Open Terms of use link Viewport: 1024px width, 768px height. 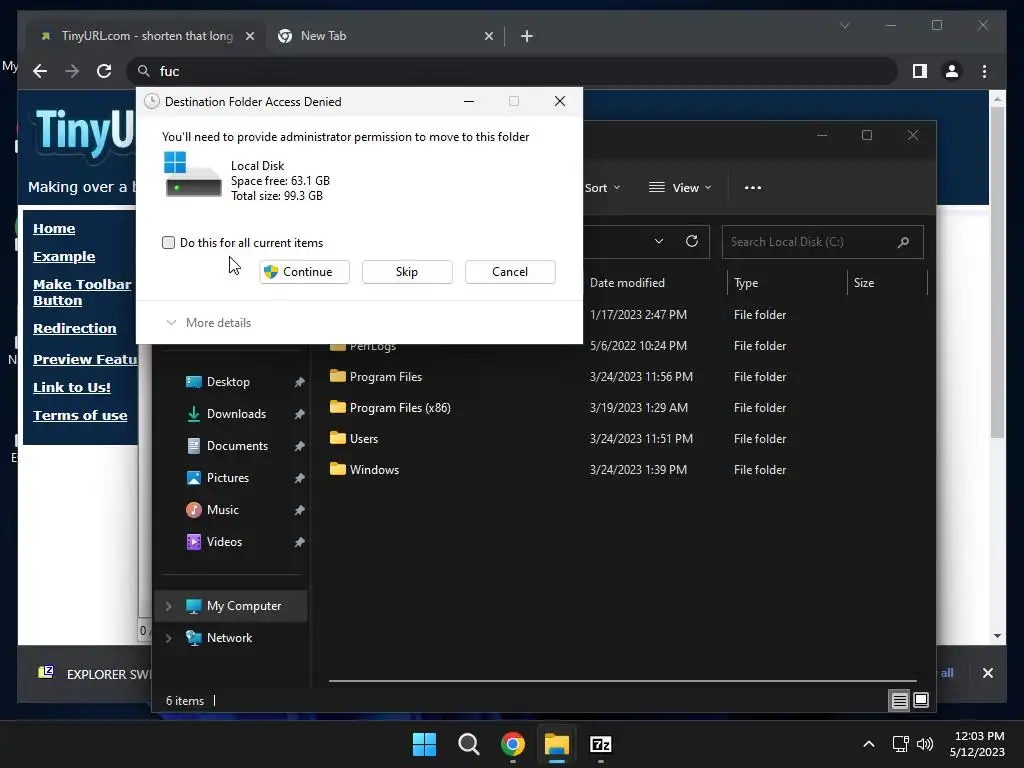pyautogui.click(x=80, y=415)
